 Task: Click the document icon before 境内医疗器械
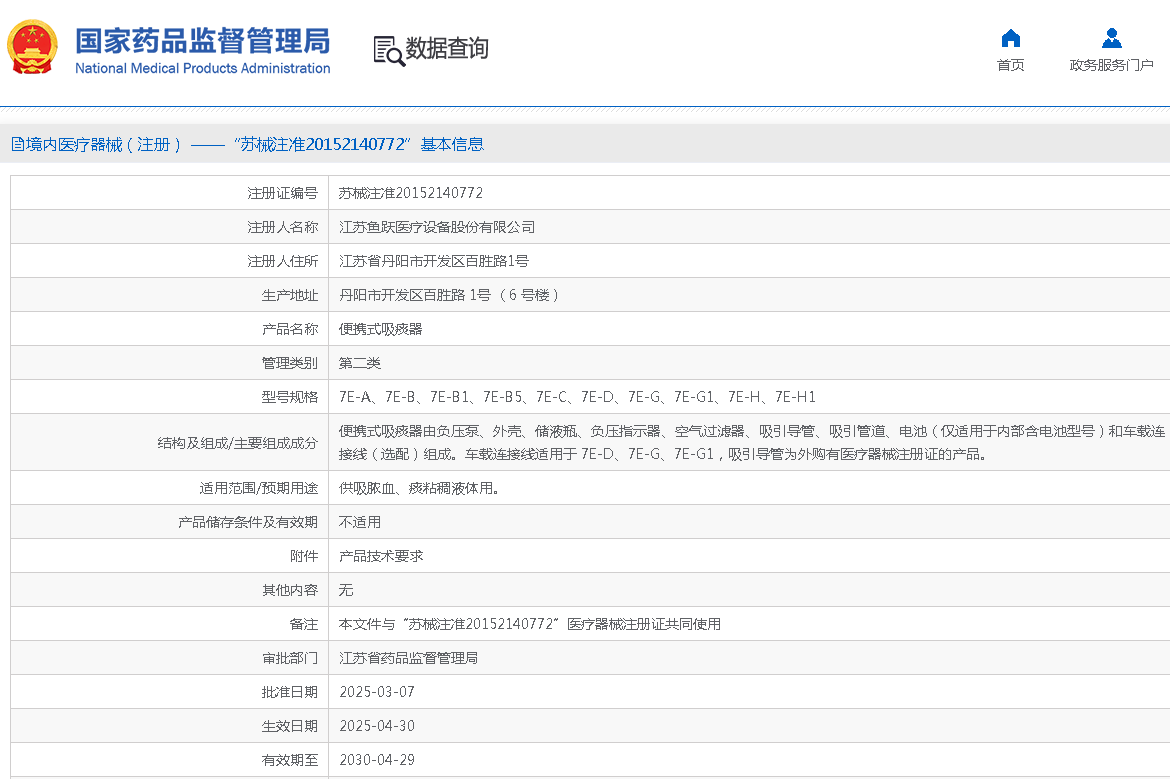pos(17,144)
